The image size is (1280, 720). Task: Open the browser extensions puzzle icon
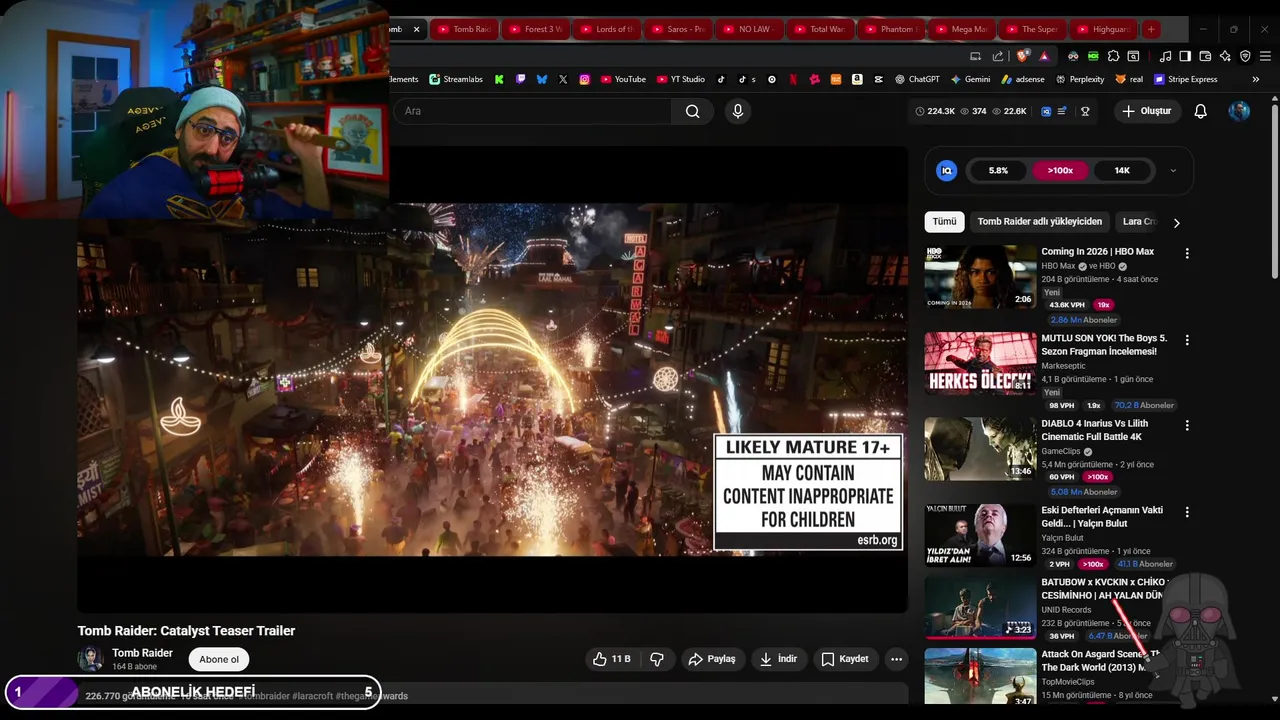pos(1113,56)
